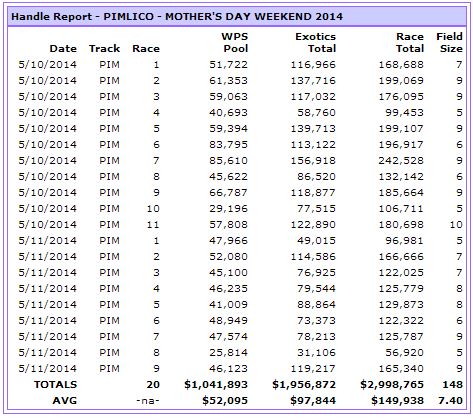Select WPS Pool value 51,722
This screenshot has height=418, width=473.
(x=228, y=65)
